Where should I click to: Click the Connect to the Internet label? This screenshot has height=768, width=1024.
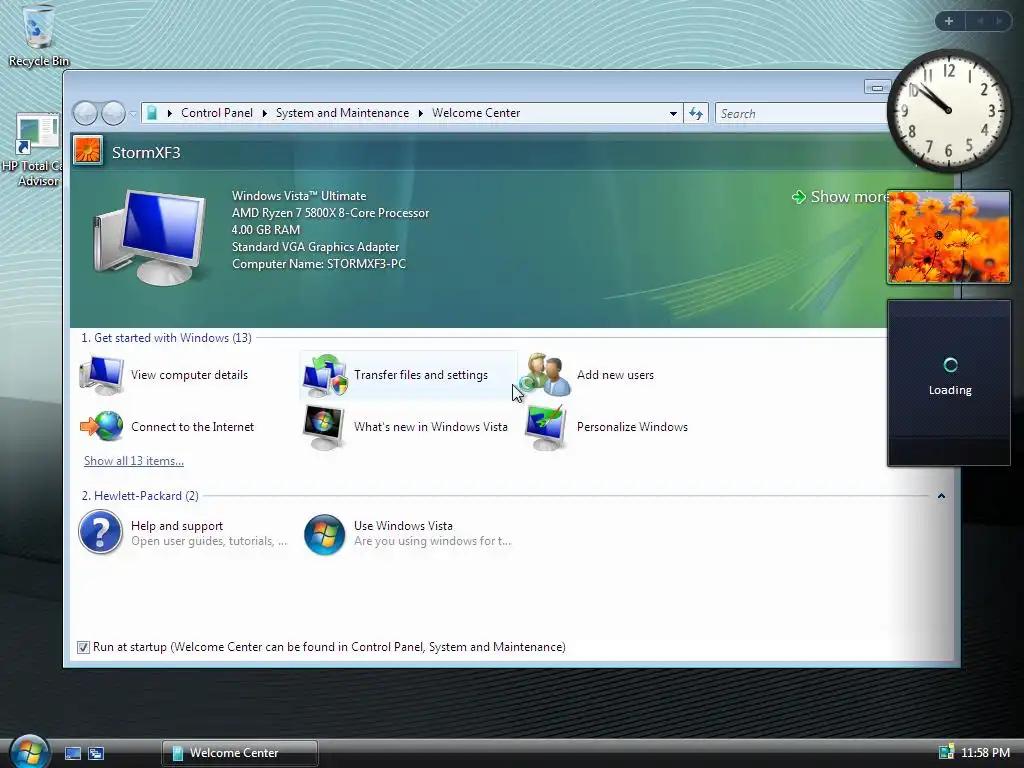coord(193,427)
